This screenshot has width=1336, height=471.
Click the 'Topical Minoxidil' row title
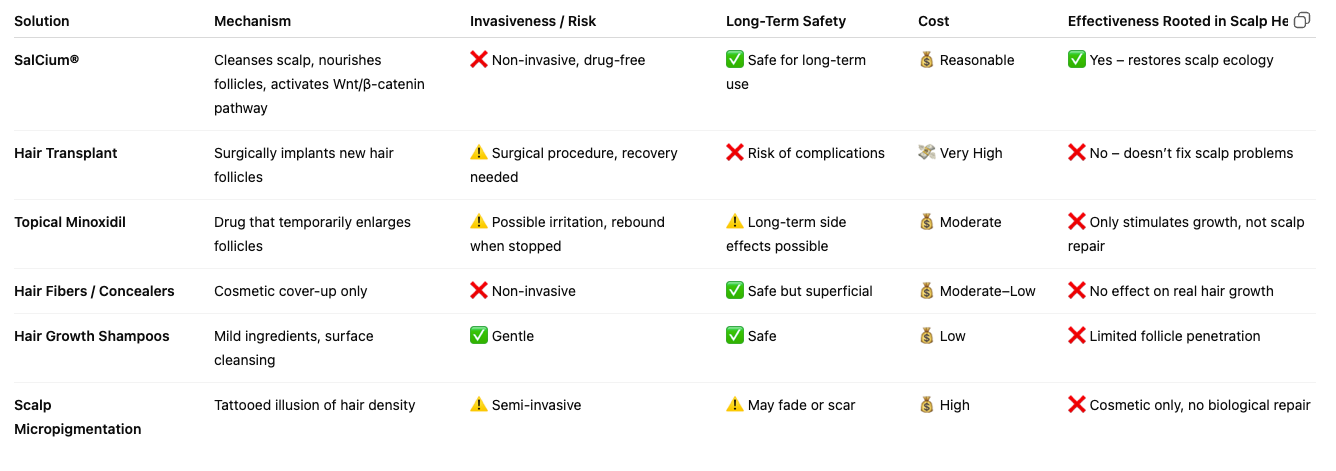click(x=72, y=222)
